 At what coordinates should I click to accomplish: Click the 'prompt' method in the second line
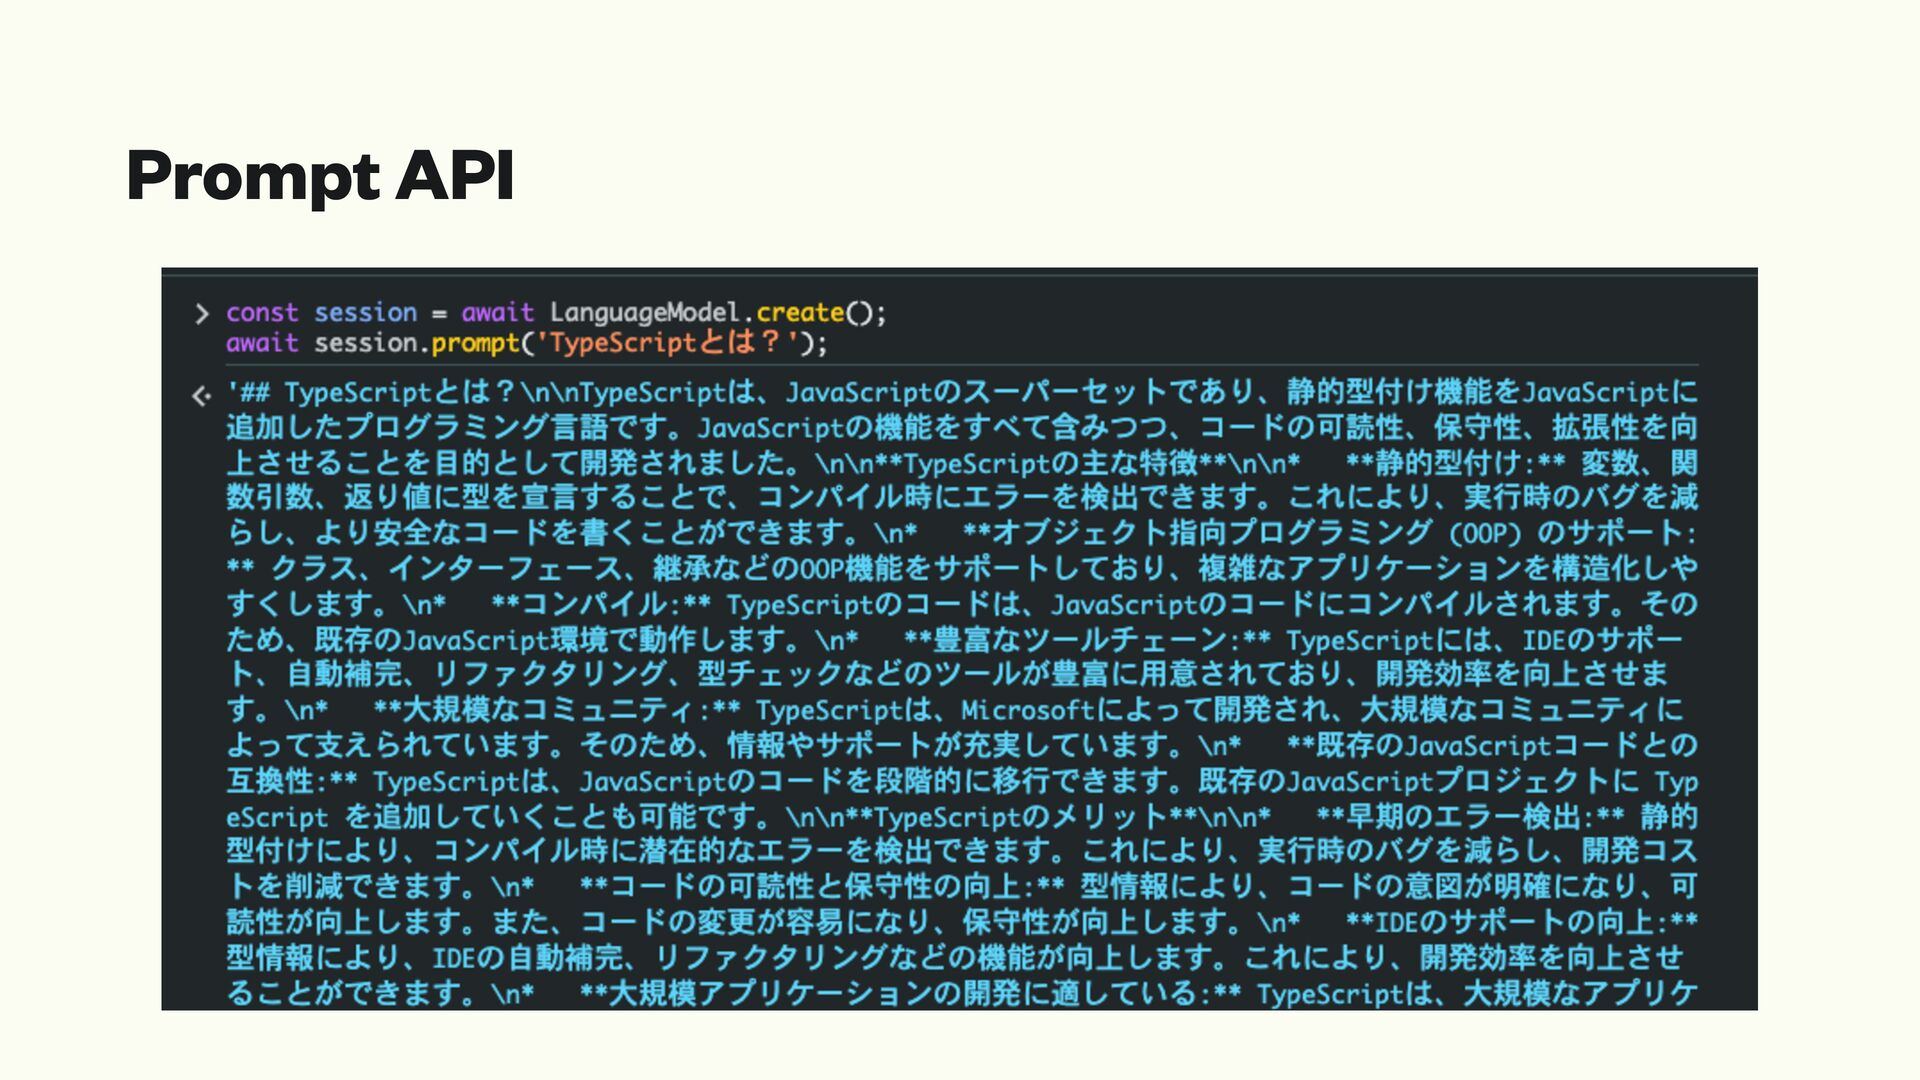pyautogui.click(x=475, y=344)
